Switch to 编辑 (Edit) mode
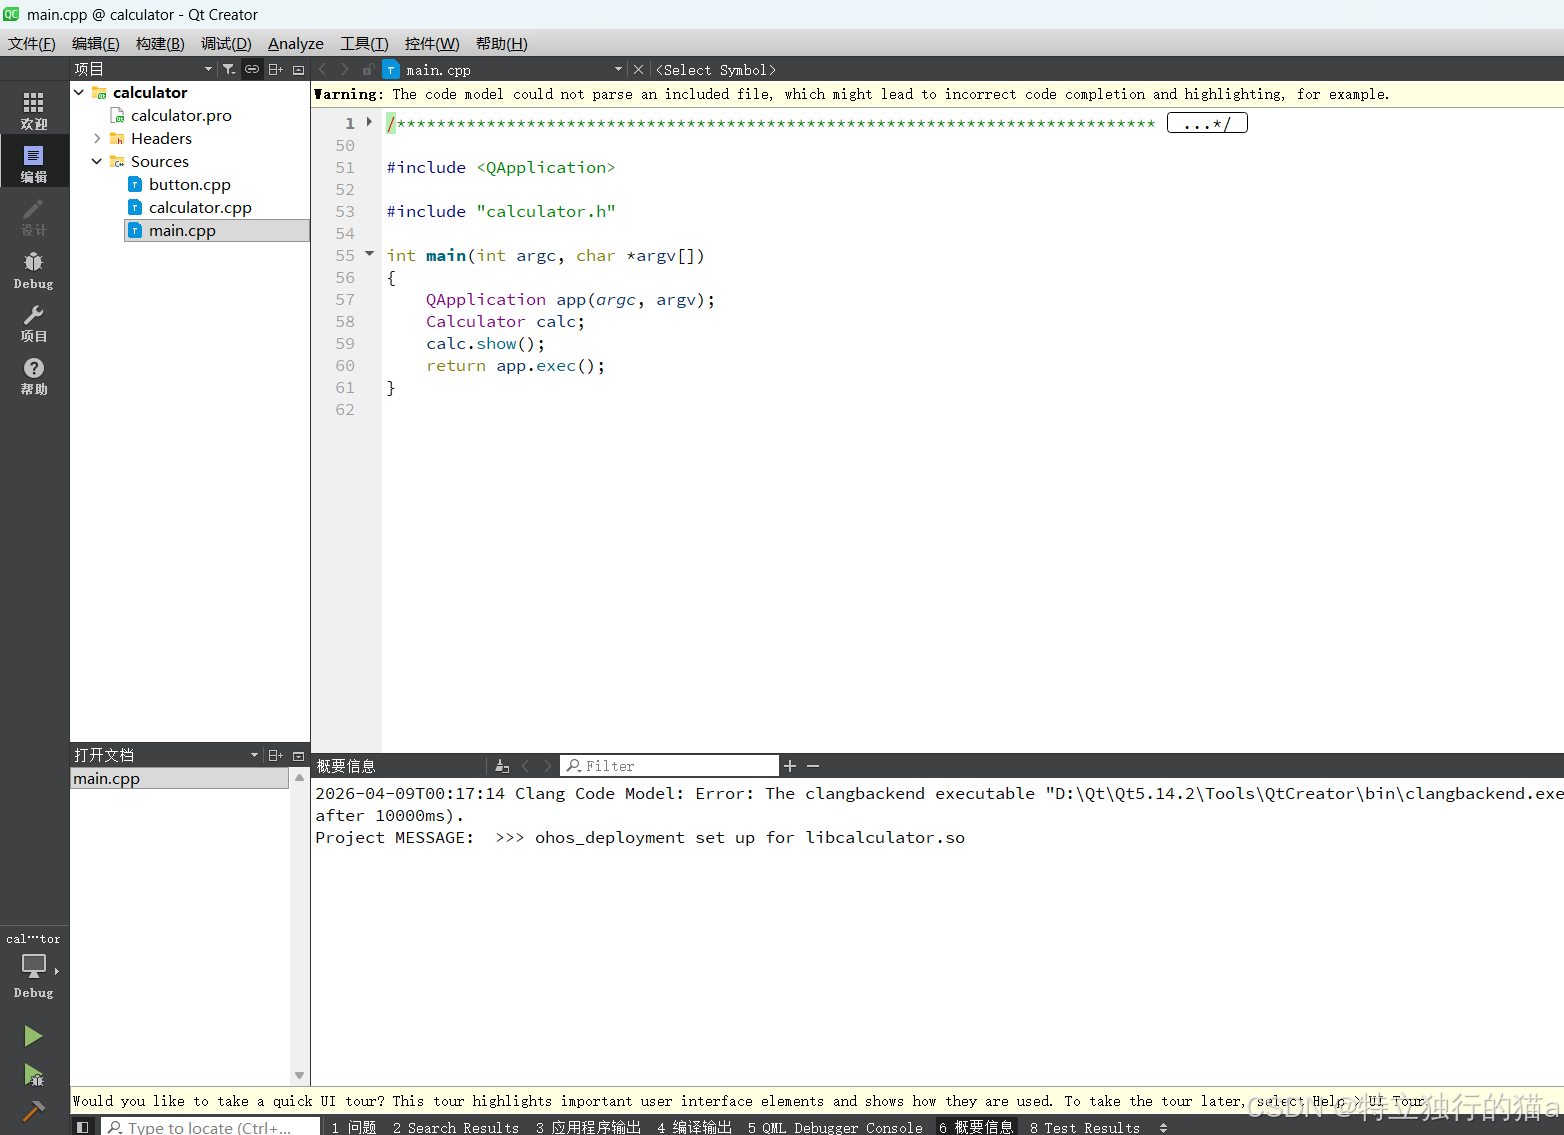The height and width of the screenshot is (1135, 1564). click(x=34, y=163)
